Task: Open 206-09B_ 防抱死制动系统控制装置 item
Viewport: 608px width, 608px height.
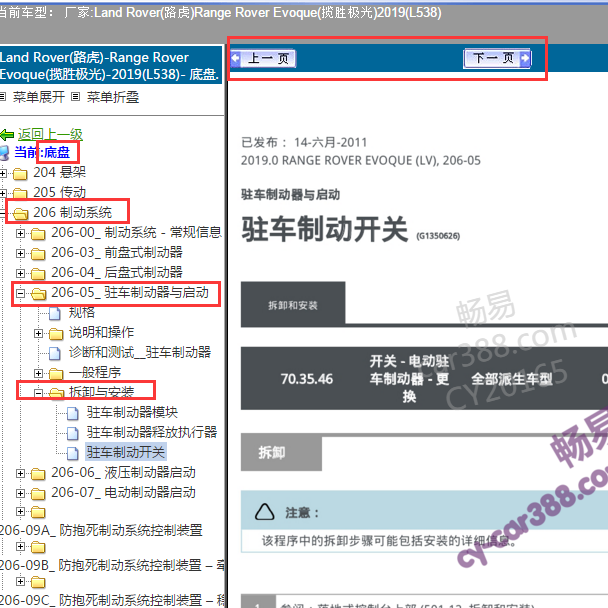Action: (112, 565)
